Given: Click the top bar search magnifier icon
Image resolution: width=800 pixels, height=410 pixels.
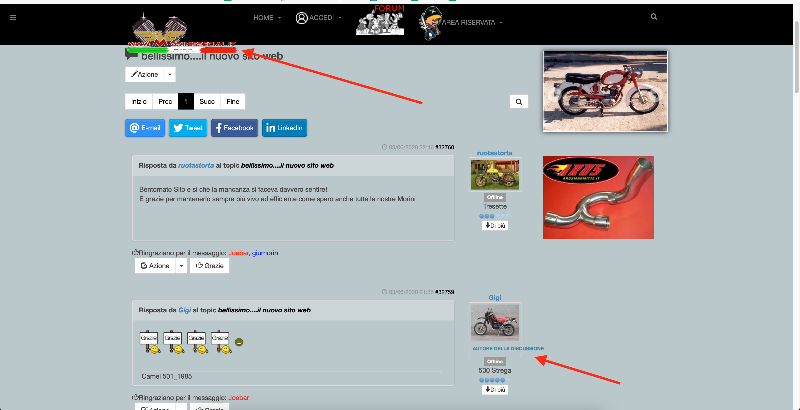Looking at the screenshot, I should 654,18.
